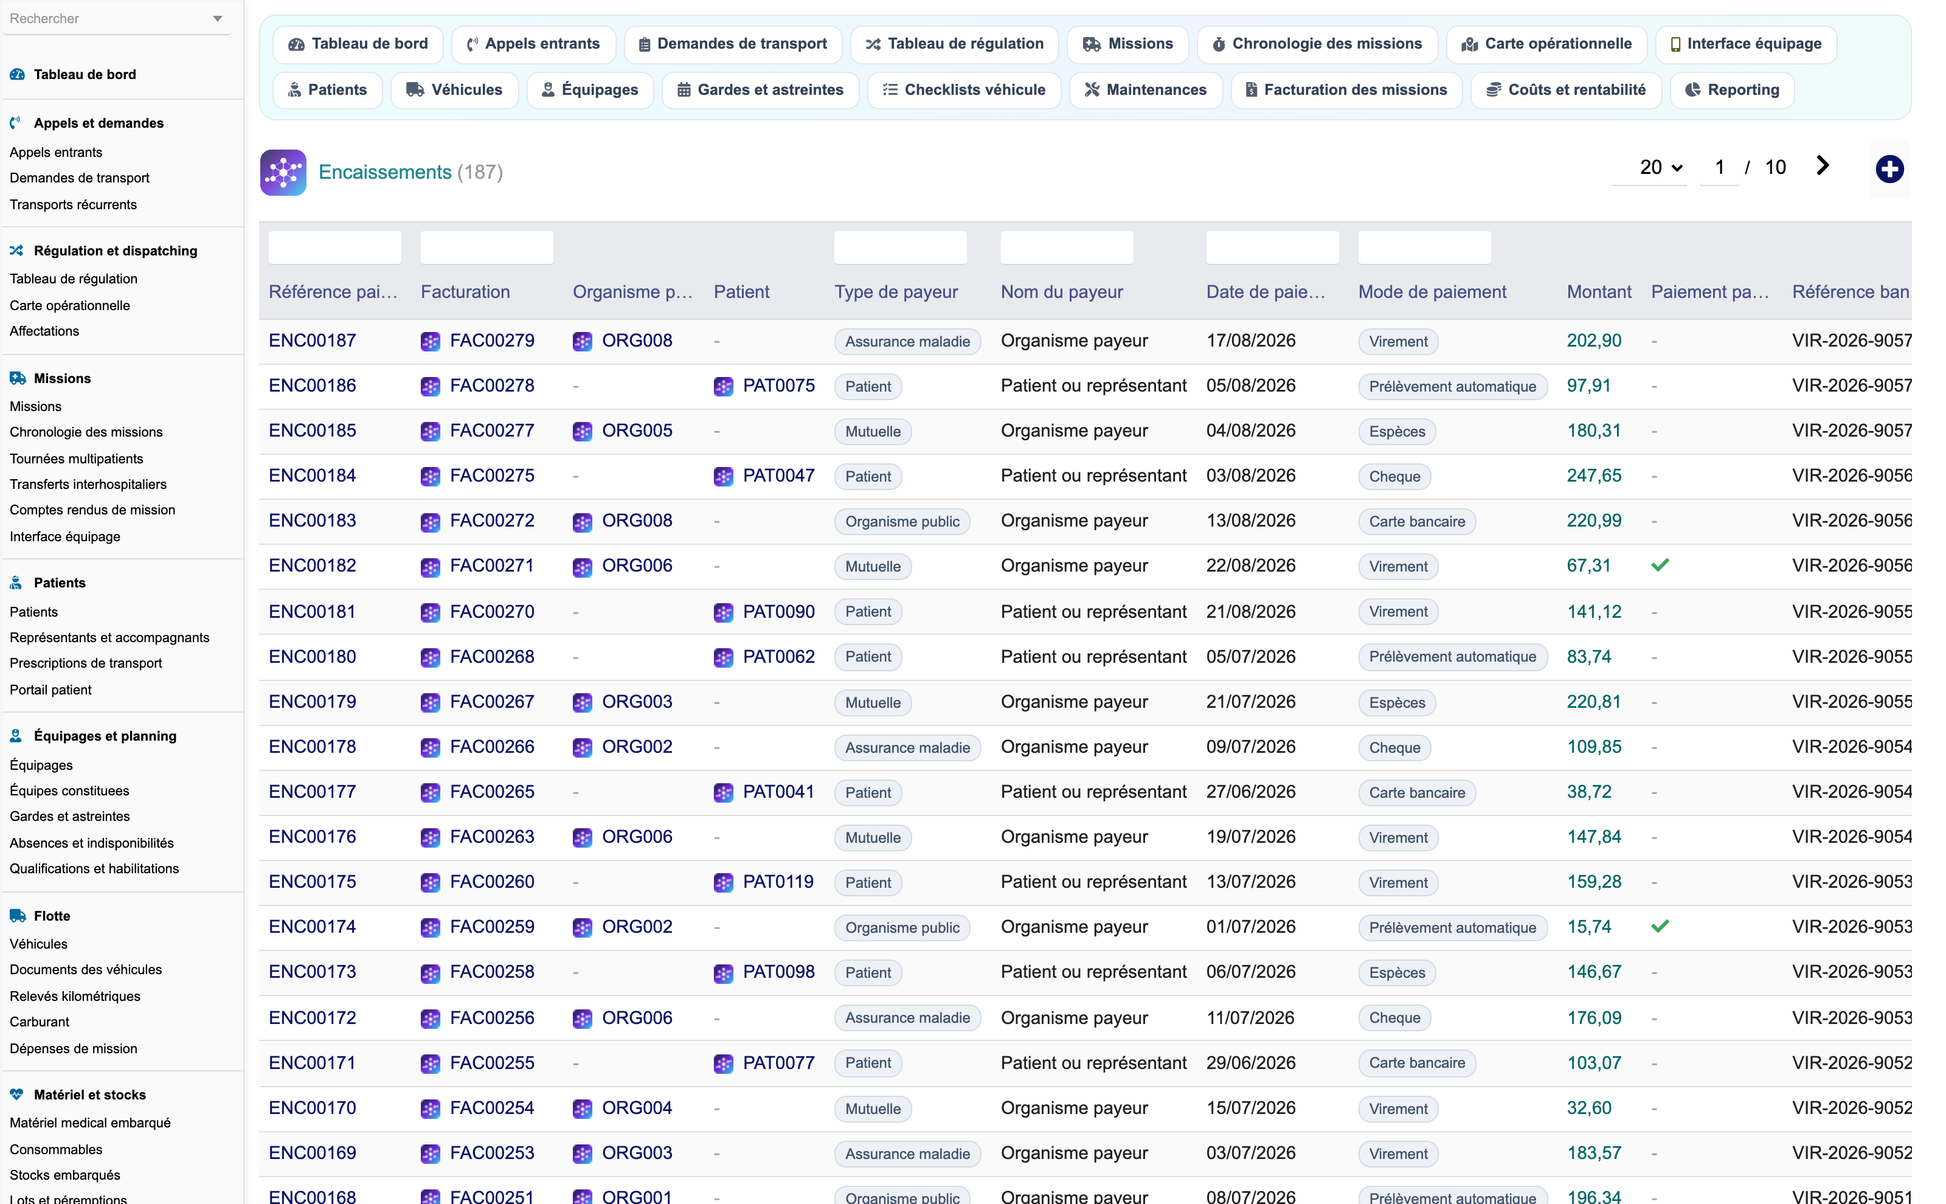The width and height of the screenshot is (1946, 1204).
Task: Click the icon next to PAT0119
Action: point(723,882)
